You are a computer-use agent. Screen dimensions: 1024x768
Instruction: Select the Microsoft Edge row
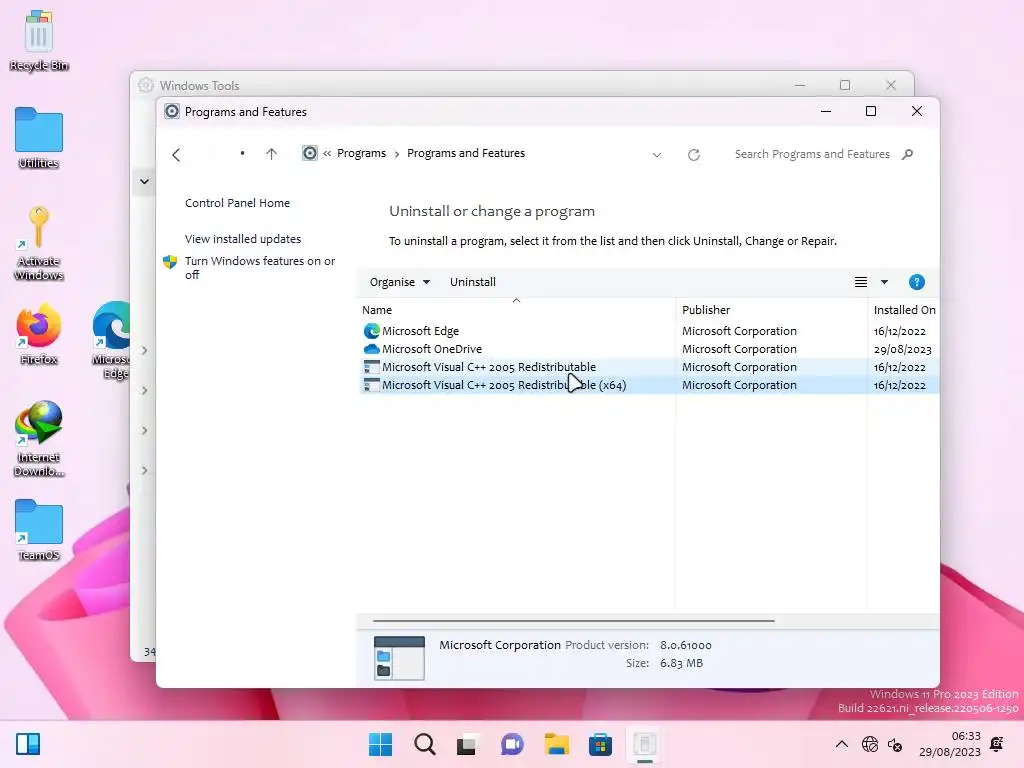click(x=648, y=331)
